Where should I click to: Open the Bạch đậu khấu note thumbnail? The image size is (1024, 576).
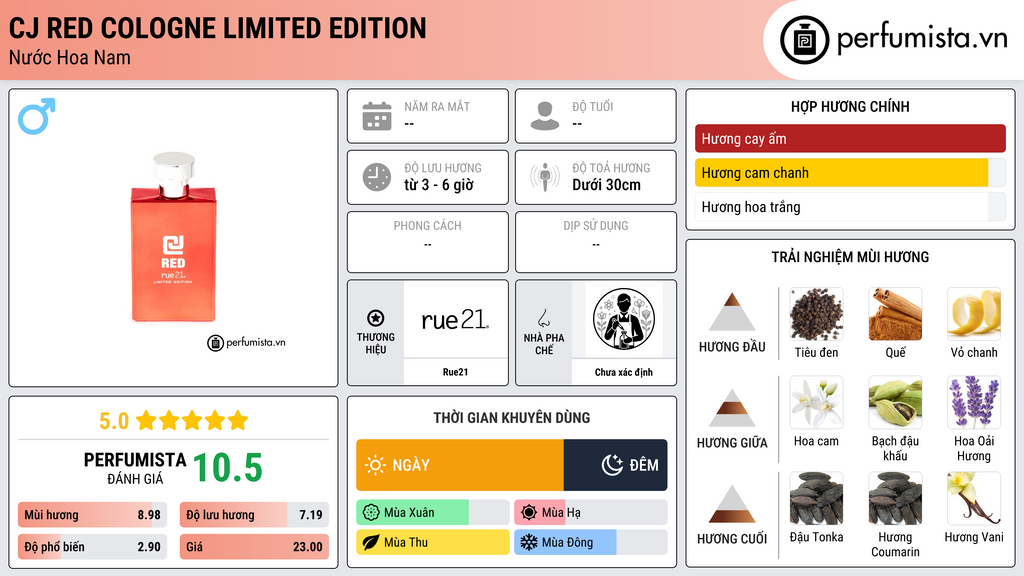[x=895, y=402]
